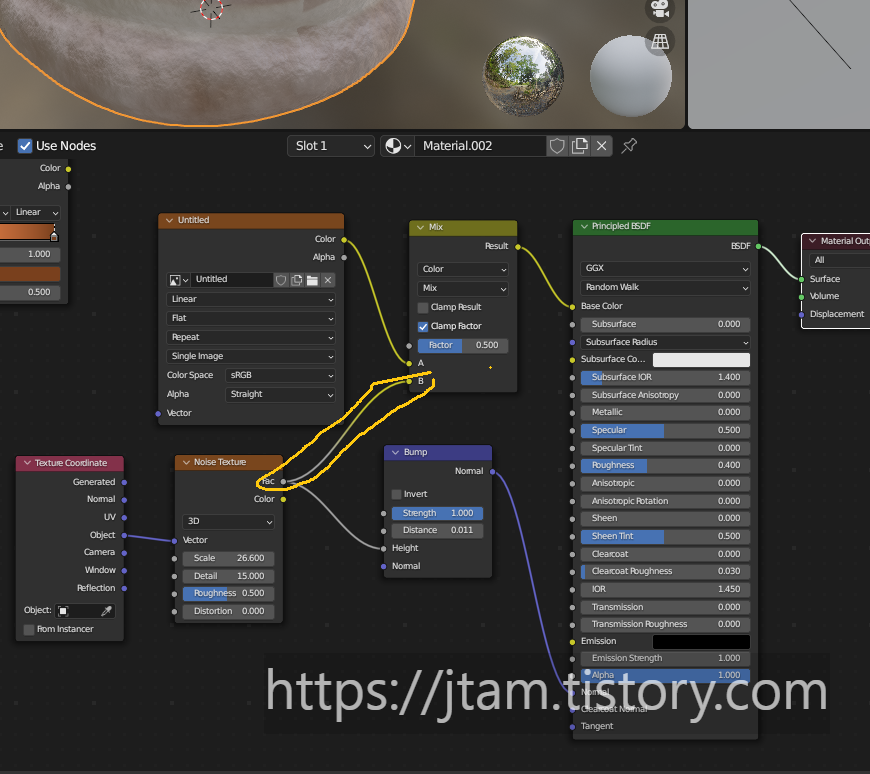This screenshot has width=870, height=774.
Task: Click the Bump Distance field
Action: coord(437,530)
